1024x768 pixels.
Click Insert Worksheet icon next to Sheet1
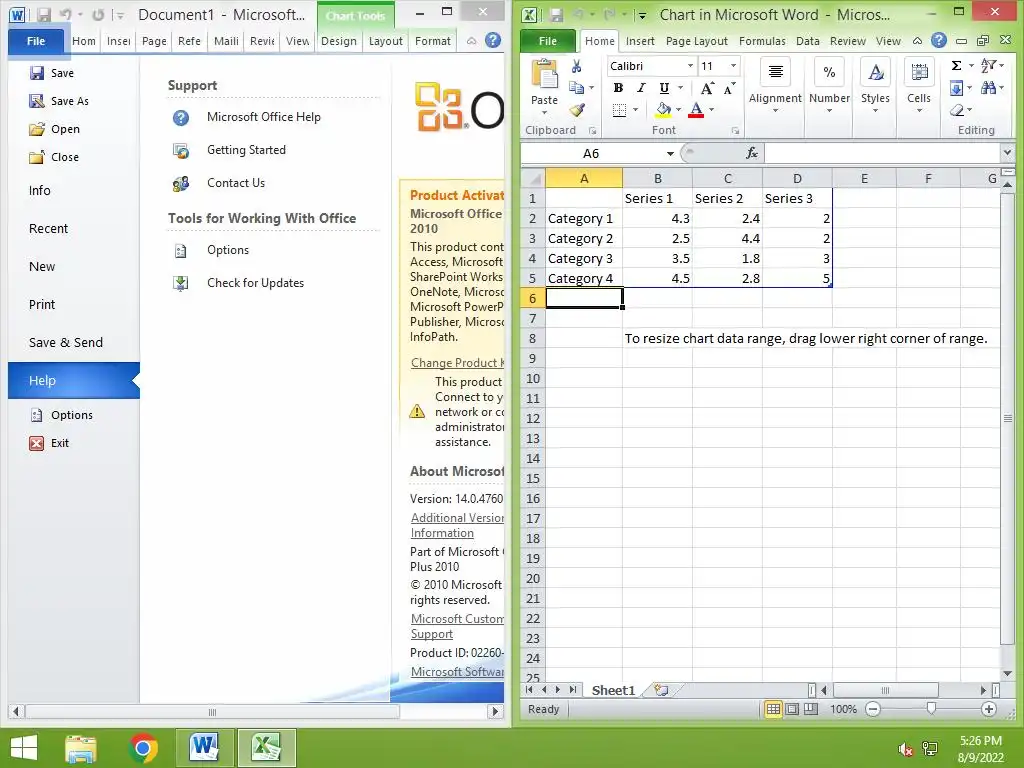tap(661, 690)
